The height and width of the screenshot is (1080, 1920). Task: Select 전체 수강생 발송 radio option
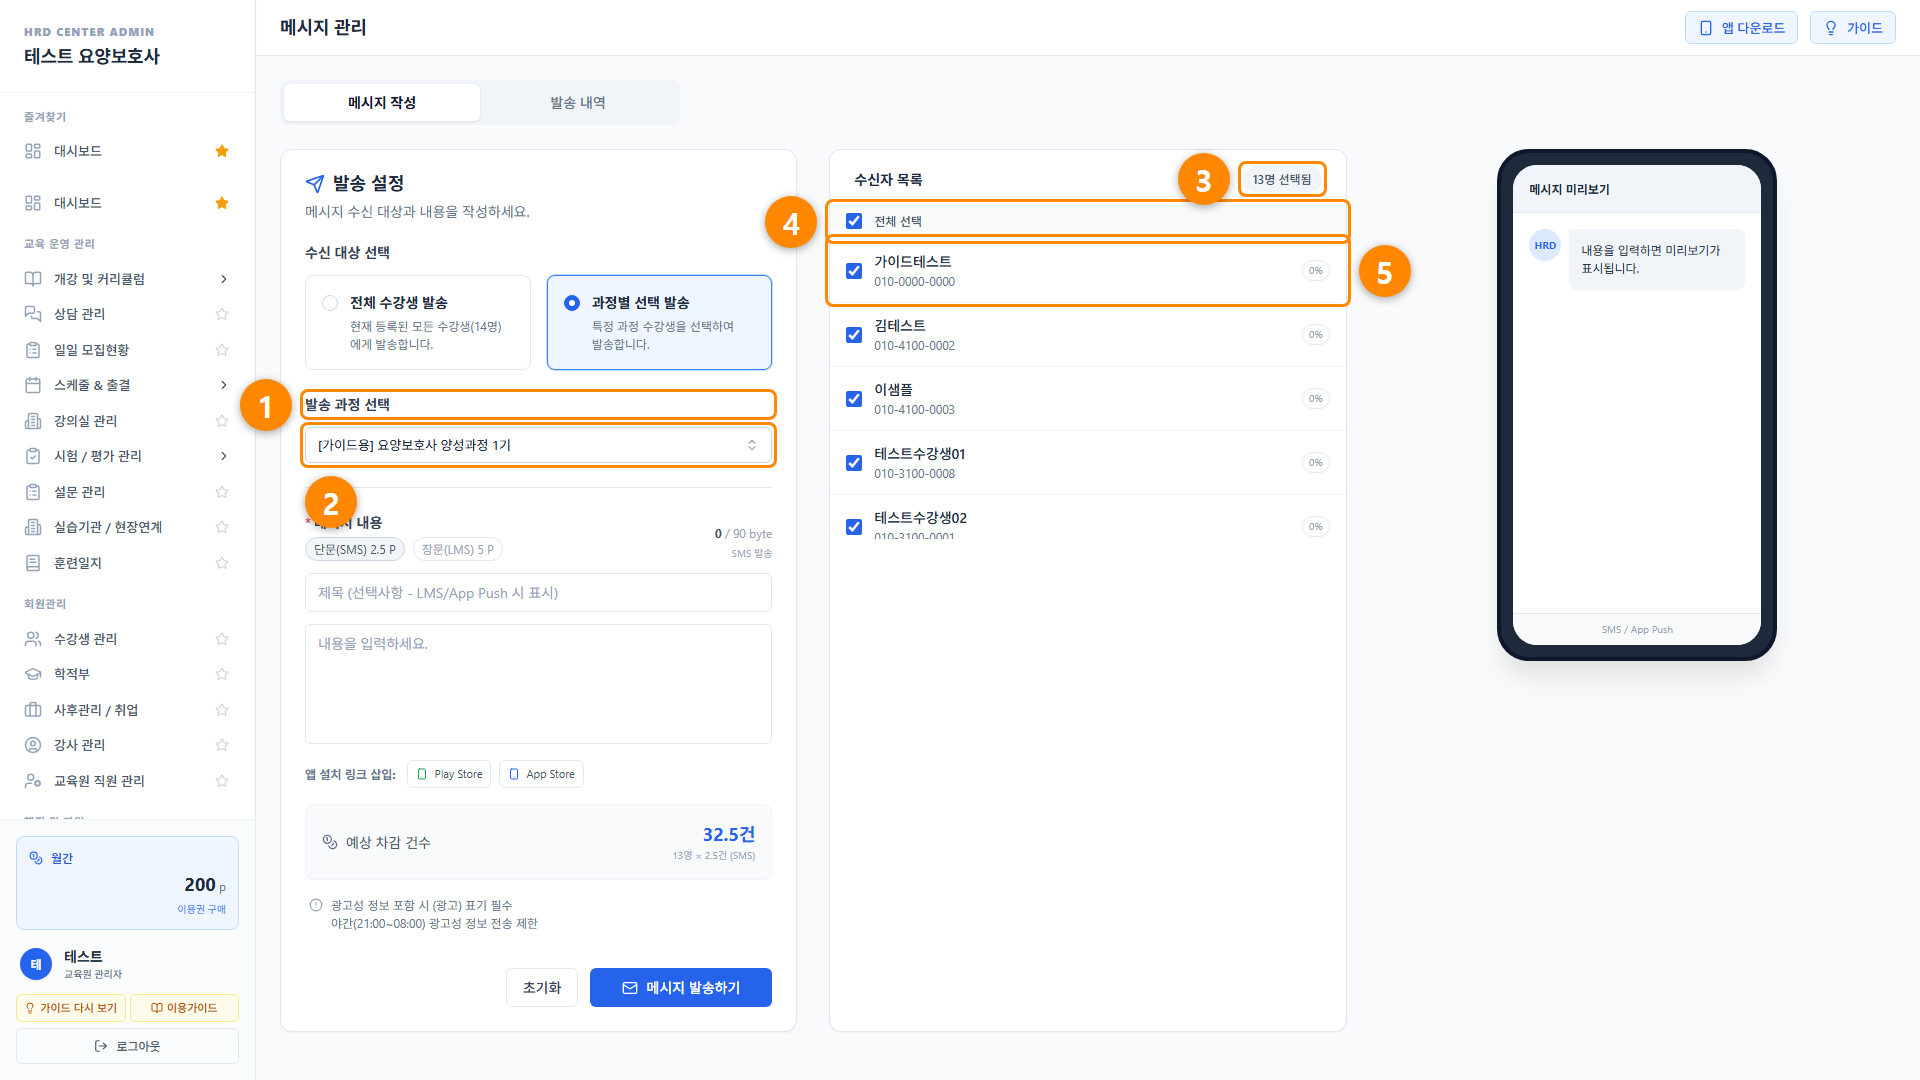click(330, 303)
